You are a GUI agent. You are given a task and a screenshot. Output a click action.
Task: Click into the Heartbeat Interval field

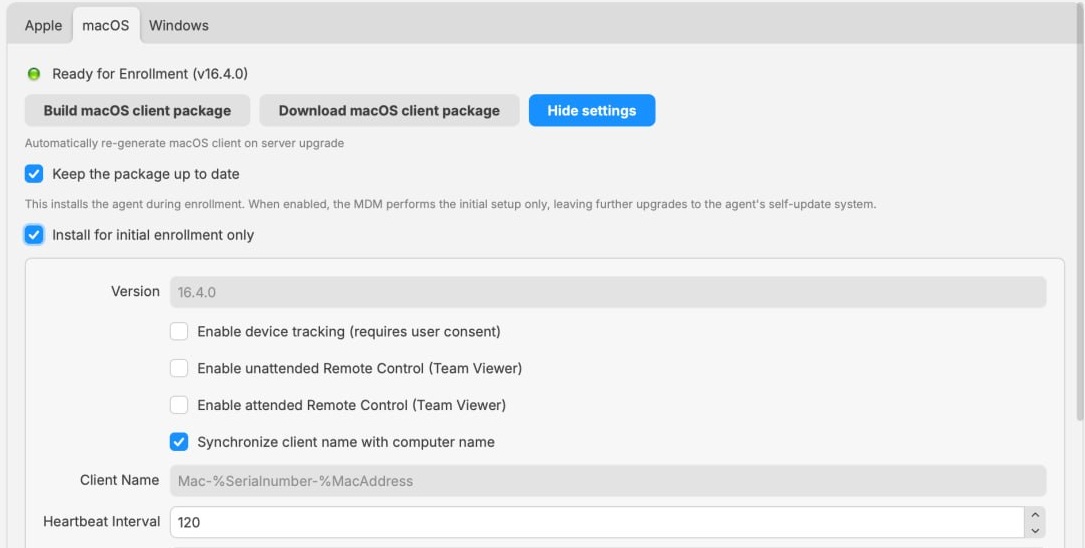tap(597, 522)
